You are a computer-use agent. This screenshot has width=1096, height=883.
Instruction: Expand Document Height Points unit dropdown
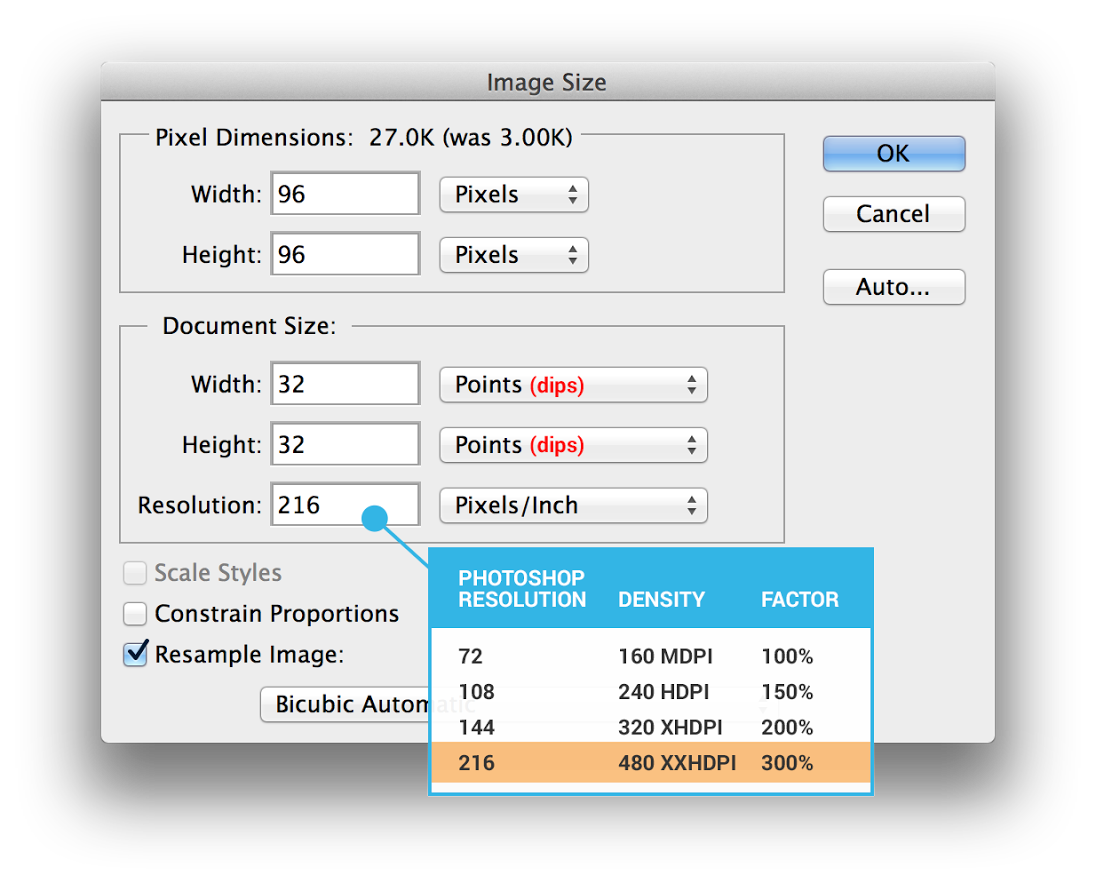(573, 445)
